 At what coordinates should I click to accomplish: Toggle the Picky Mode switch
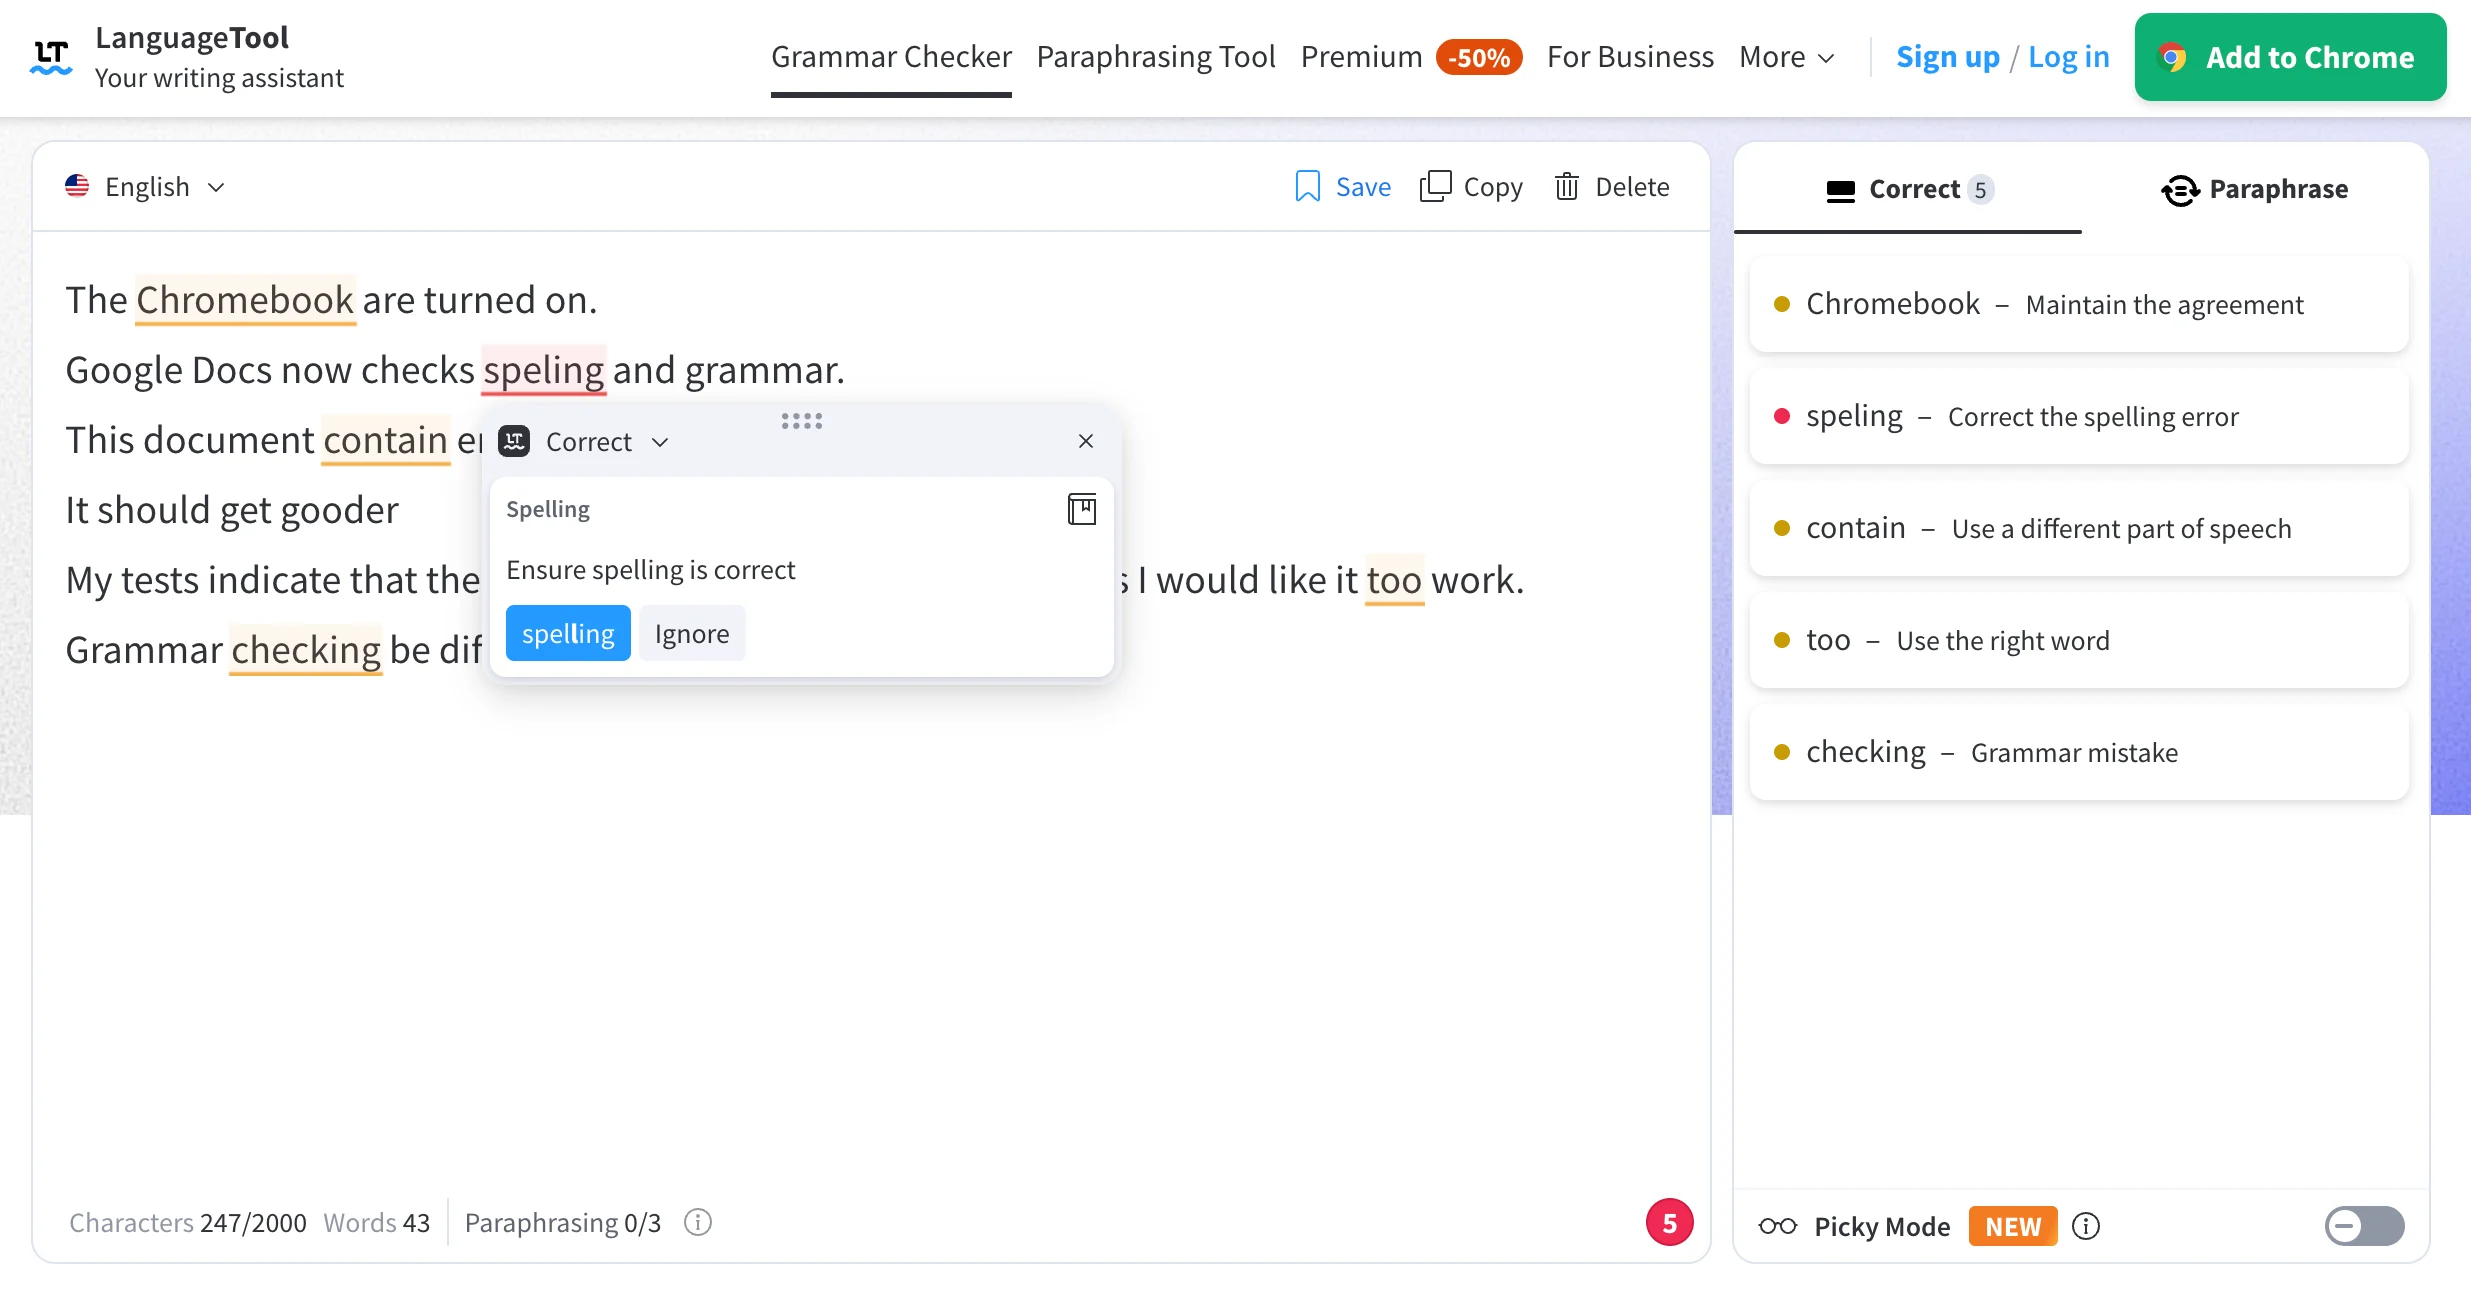pos(2364,1226)
